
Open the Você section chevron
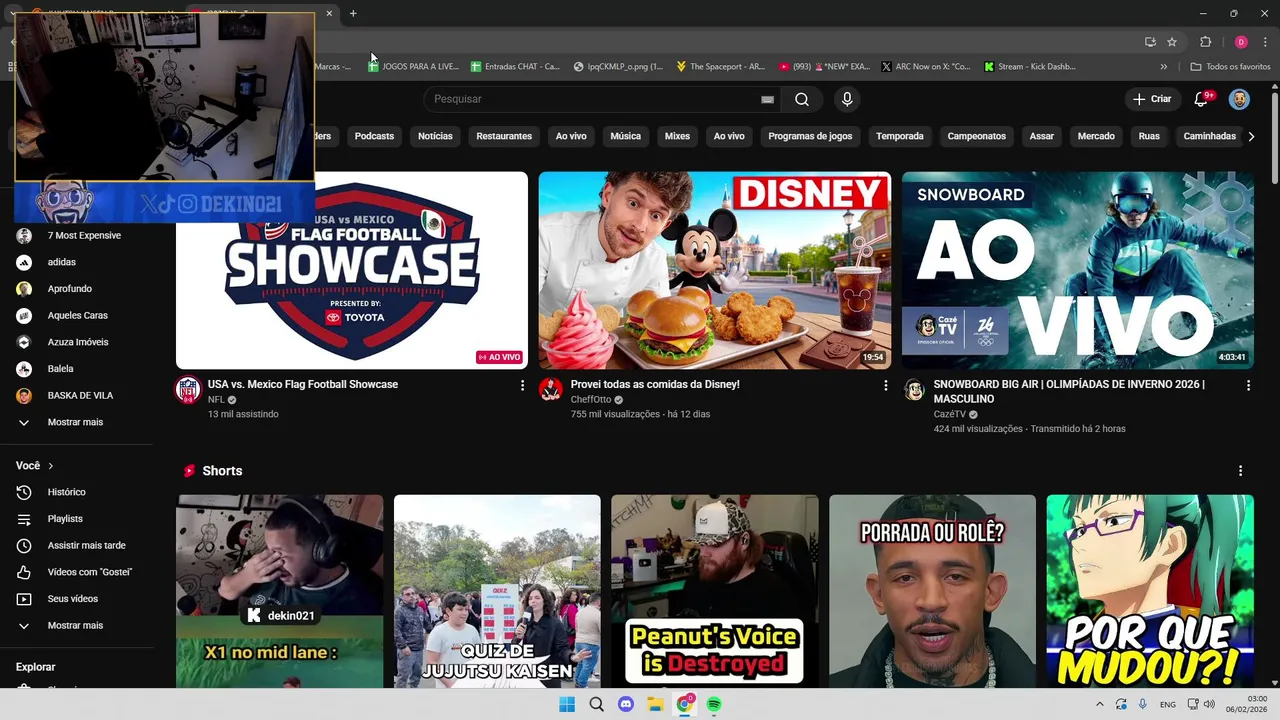[x=51, y=466]
